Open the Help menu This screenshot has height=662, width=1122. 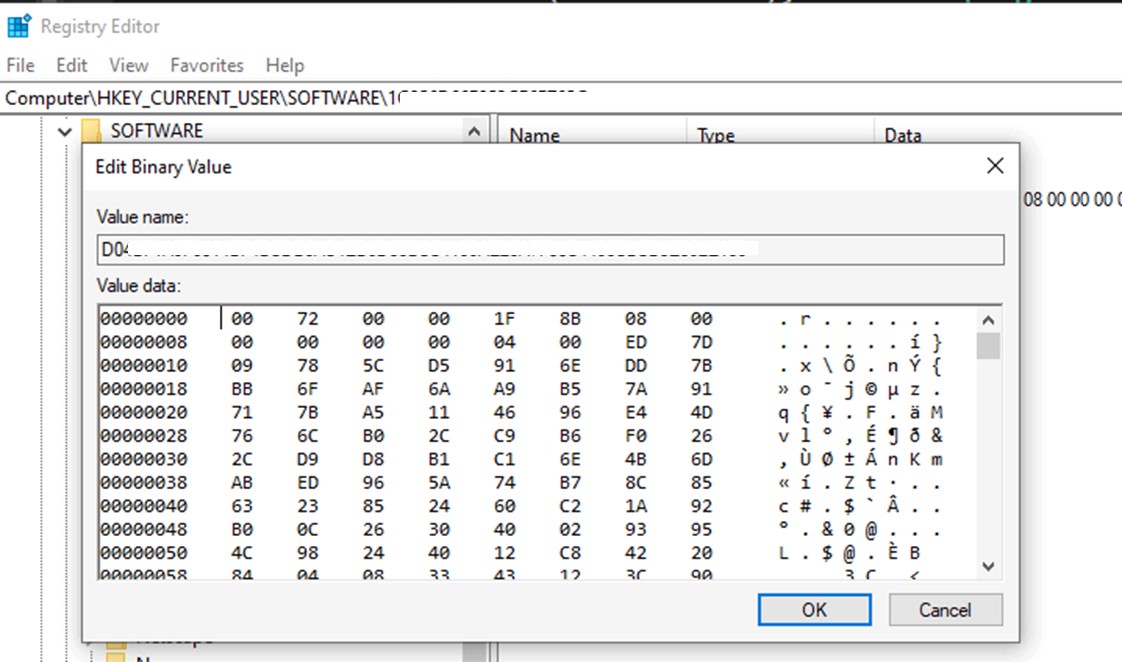click(285, 65)
